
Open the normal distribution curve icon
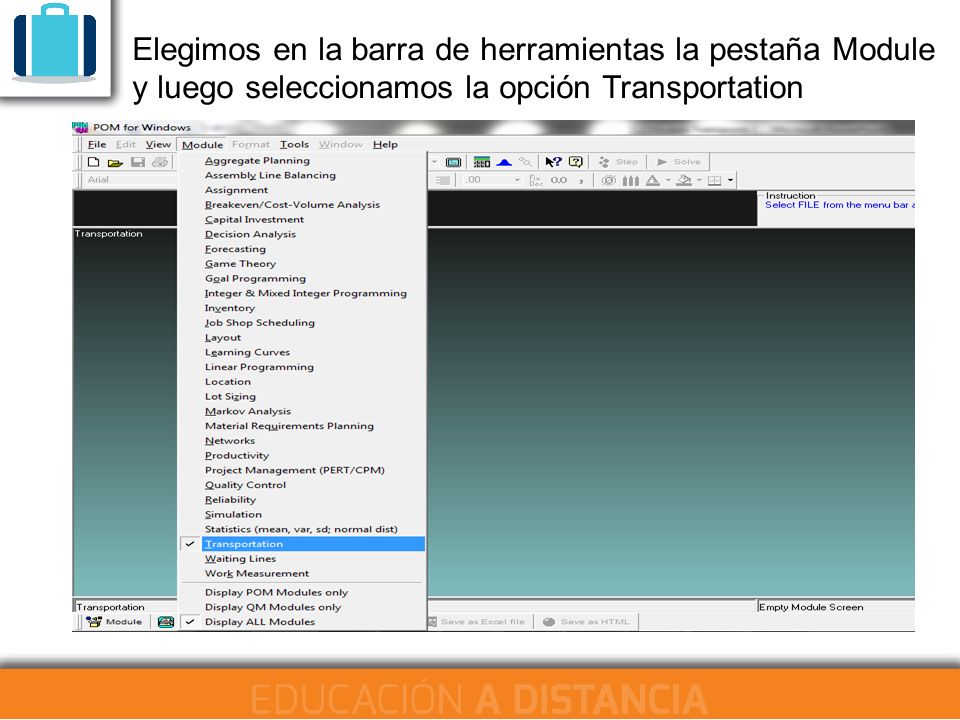(504, 162)
